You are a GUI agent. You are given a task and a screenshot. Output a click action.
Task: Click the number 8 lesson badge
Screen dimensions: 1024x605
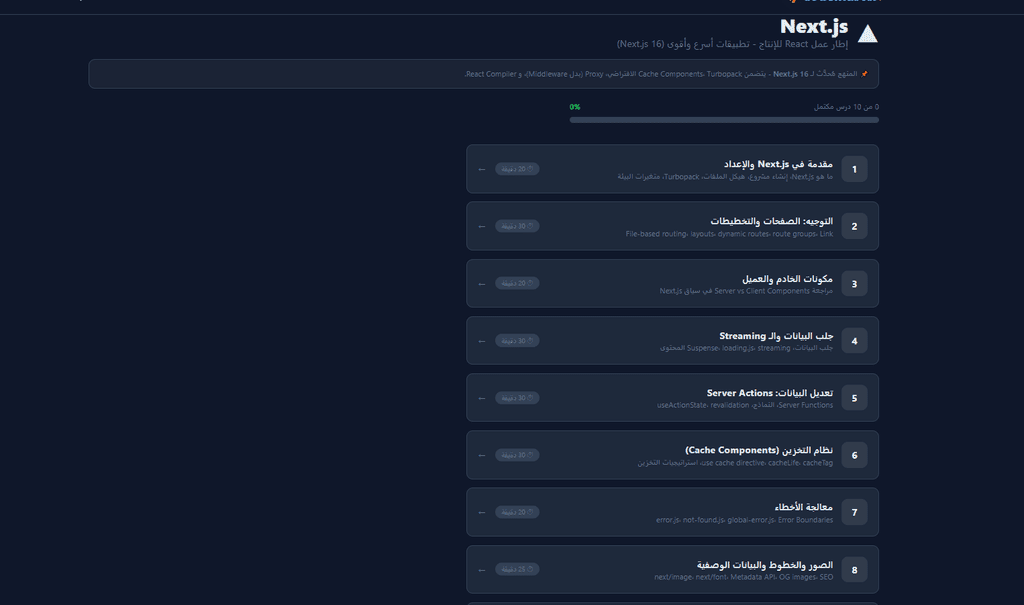(854, 570)
